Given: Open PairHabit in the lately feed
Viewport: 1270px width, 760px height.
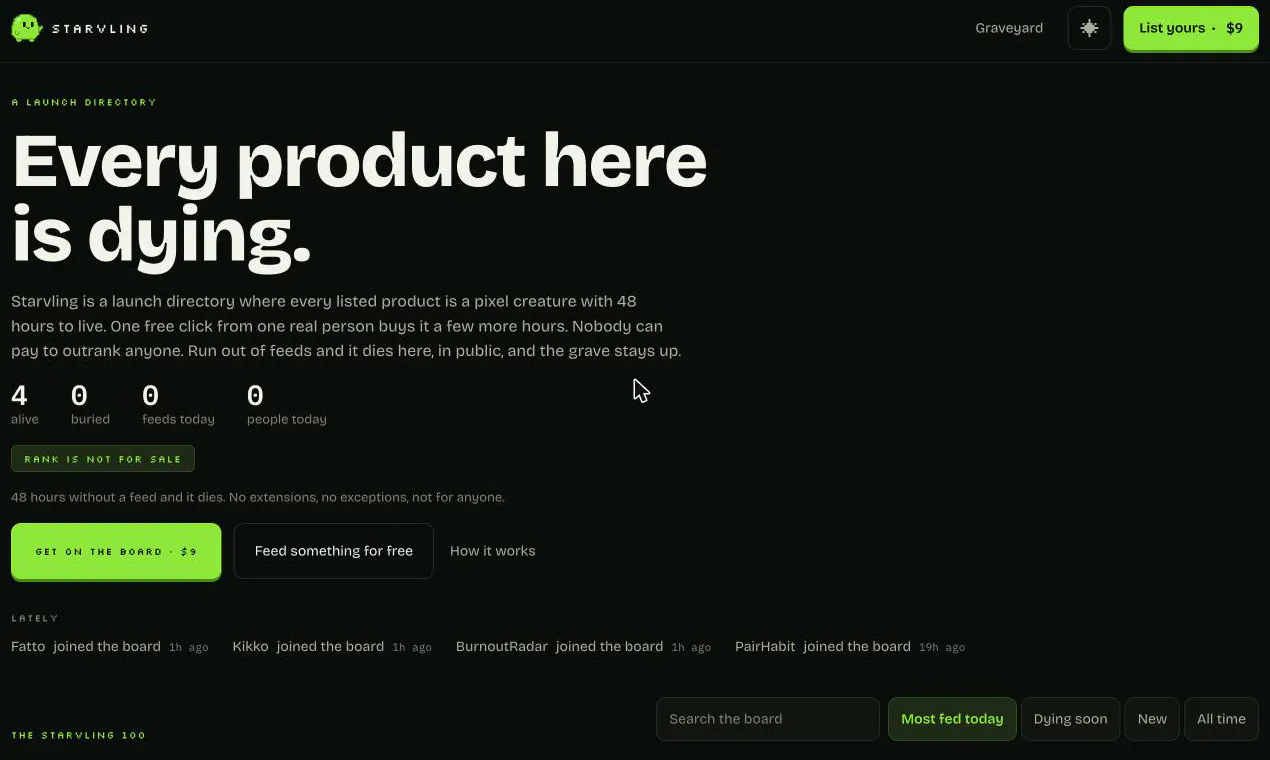Looking at the screenshot, I should click(x=765, y=647).
